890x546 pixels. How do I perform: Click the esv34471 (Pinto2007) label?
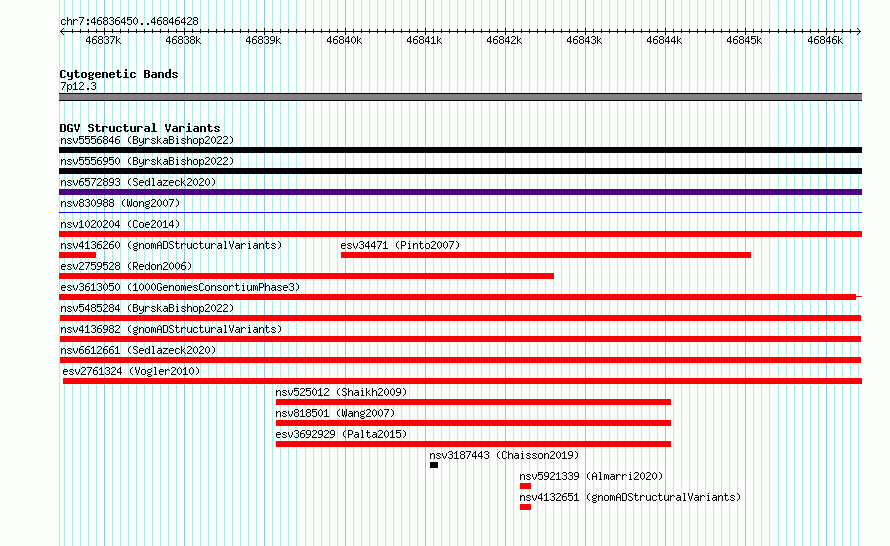click(x=400, y=245)
